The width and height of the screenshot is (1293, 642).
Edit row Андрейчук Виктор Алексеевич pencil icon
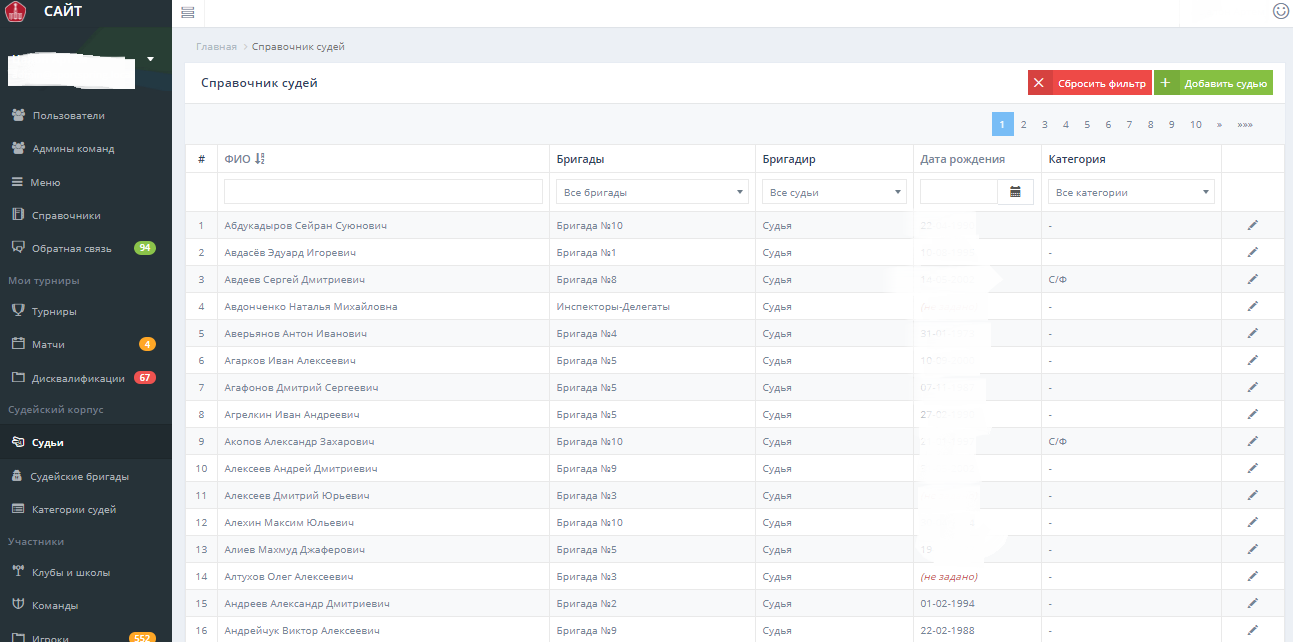1253,630
